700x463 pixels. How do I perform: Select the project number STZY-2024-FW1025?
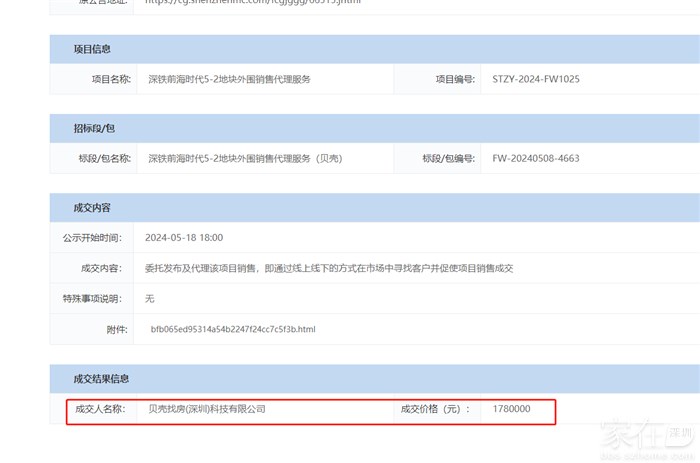pos(536,79)
